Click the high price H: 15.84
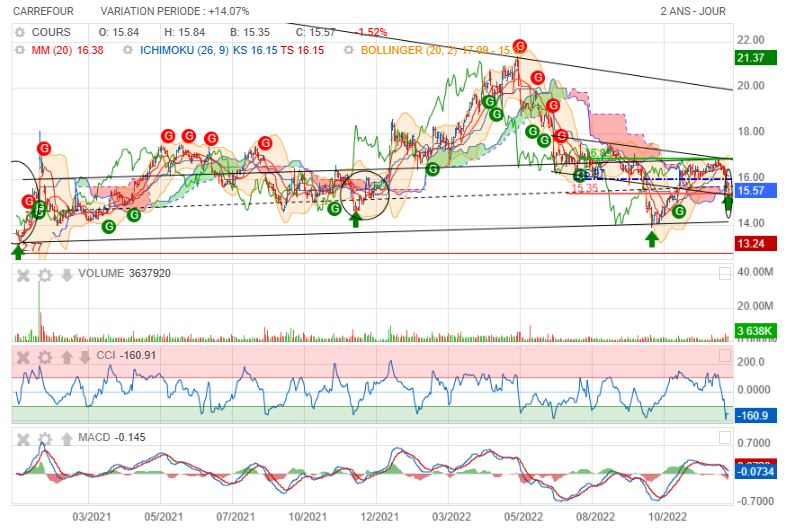Screen dimensions: 792x530 pyautogui.click(x=184, y=32)
